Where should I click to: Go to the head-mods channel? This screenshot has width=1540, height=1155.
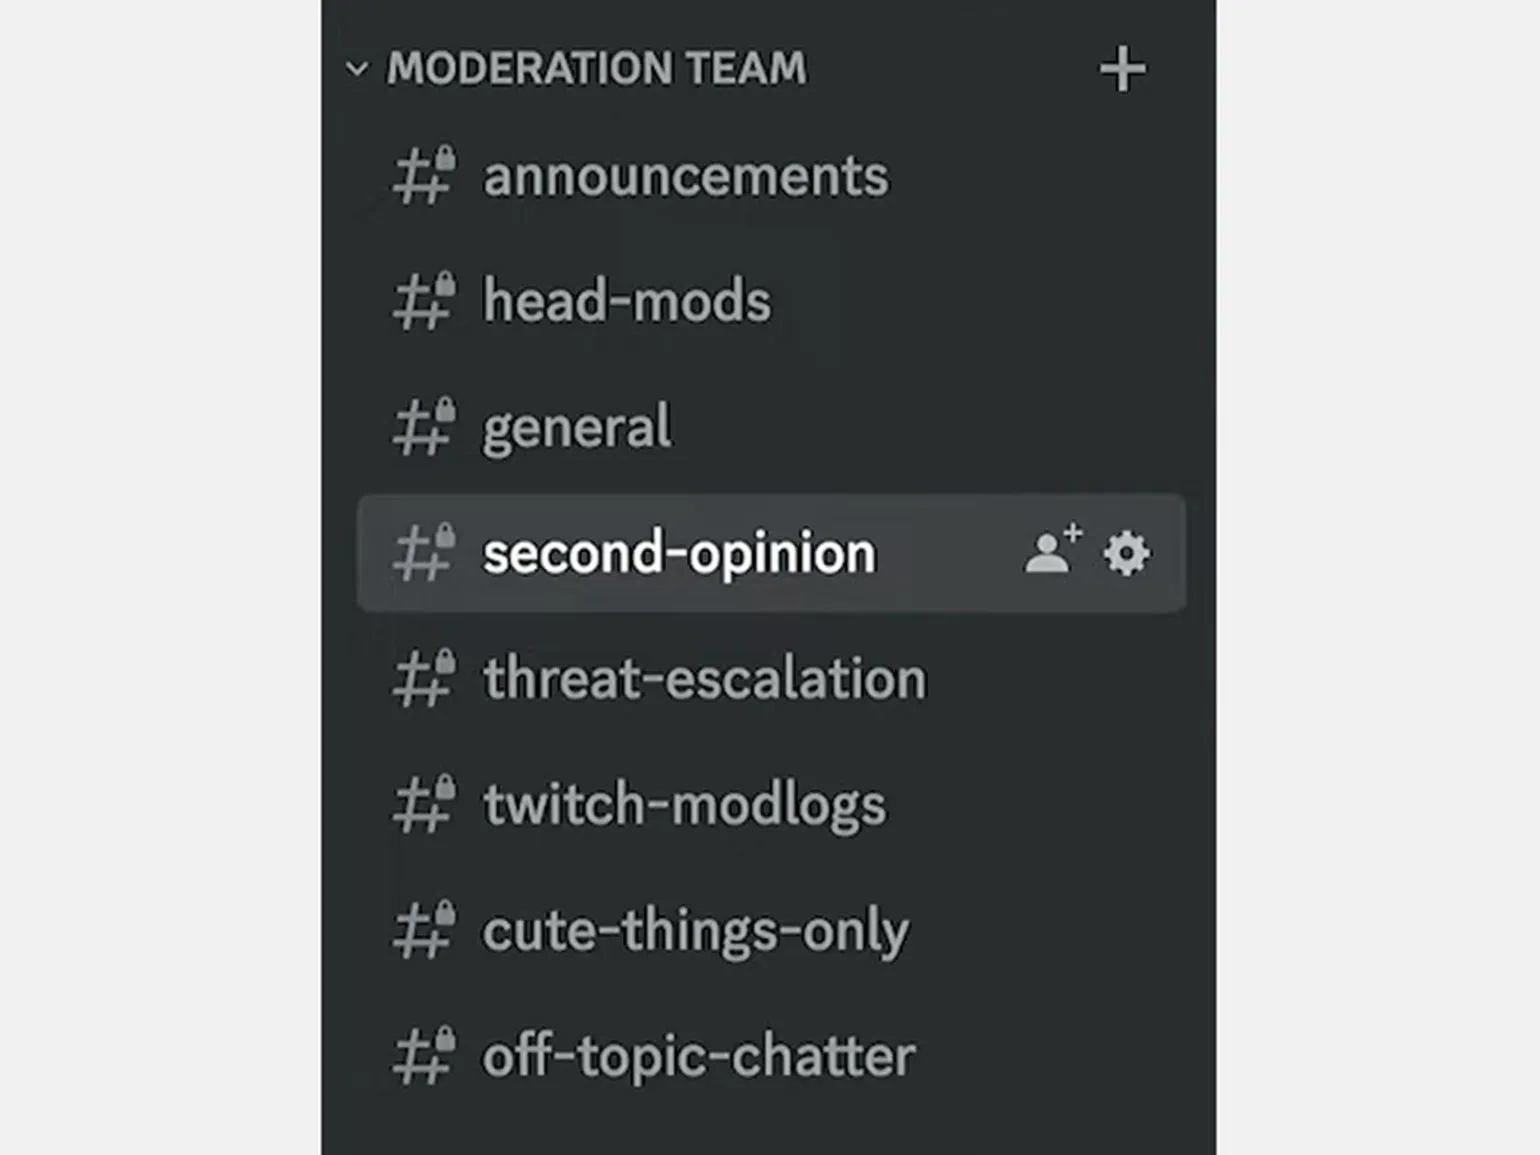tap(627, 301)
